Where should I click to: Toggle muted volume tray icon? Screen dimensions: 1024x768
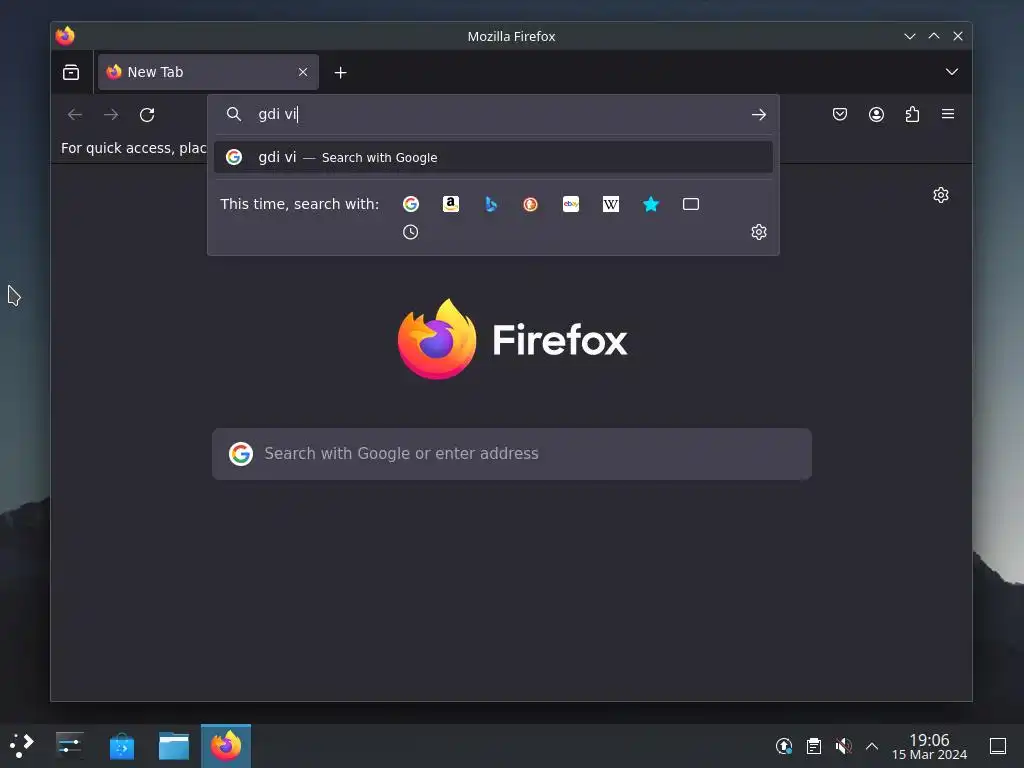click(x=843, y=746)
